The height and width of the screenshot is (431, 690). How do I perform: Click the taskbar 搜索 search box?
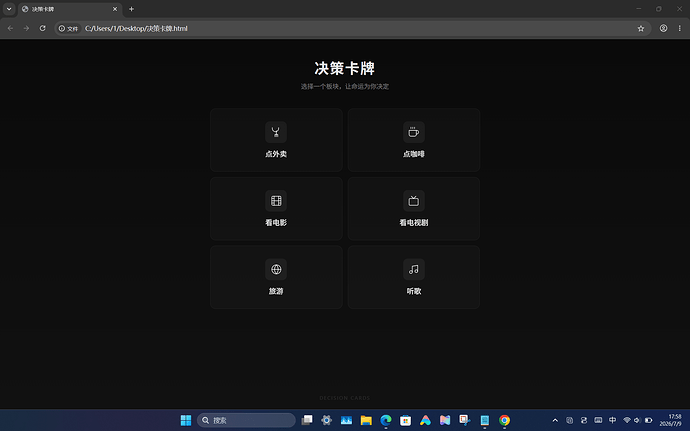tap(246, 420)
